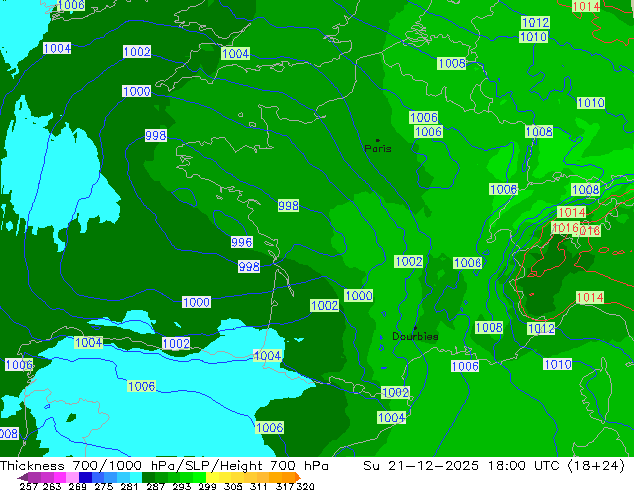Click the 1000 label next to 1002 near center

[x=359, y=295]
